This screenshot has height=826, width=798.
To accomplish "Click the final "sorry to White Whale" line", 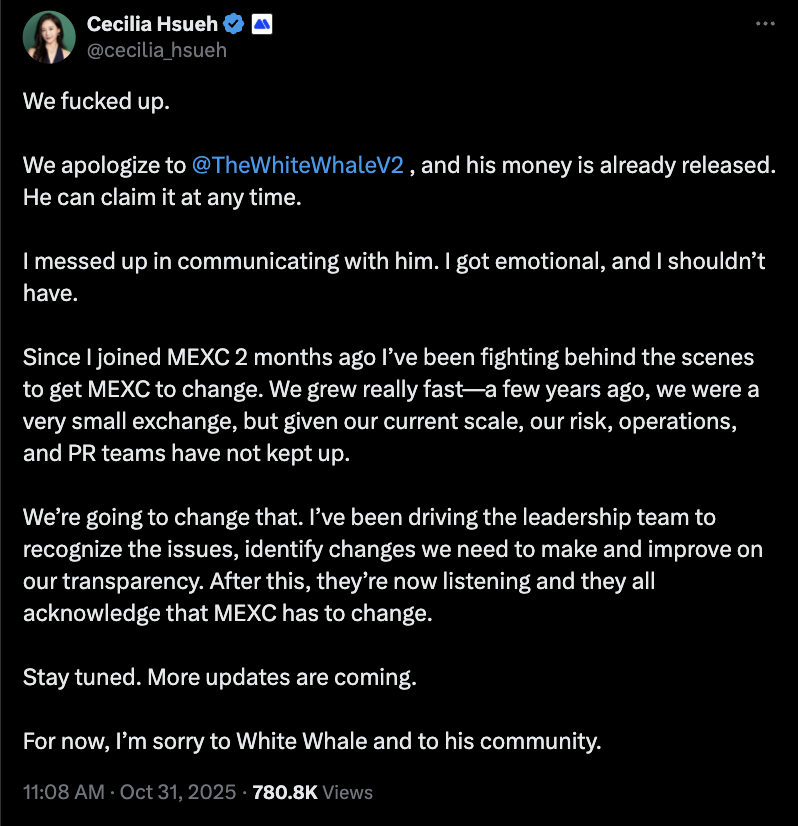I will click(x=314, y=741).
